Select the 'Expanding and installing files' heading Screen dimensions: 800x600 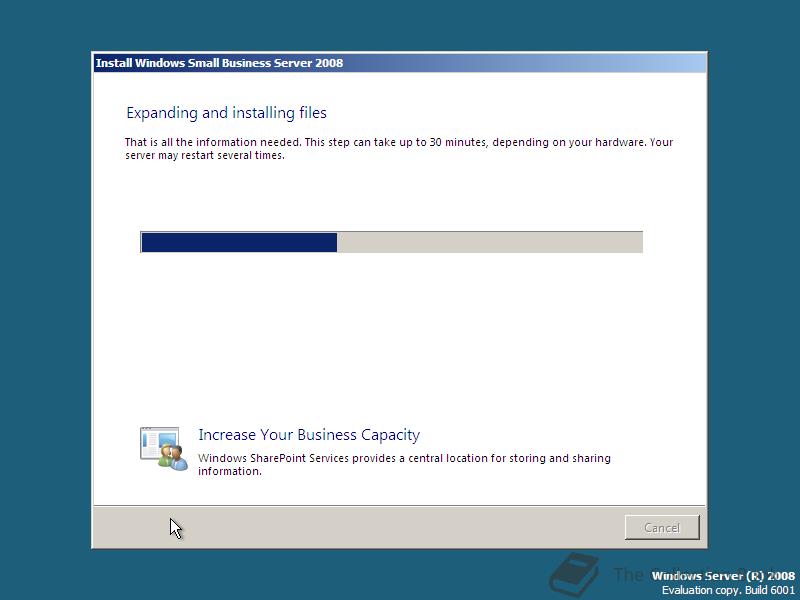pos(227,113)
